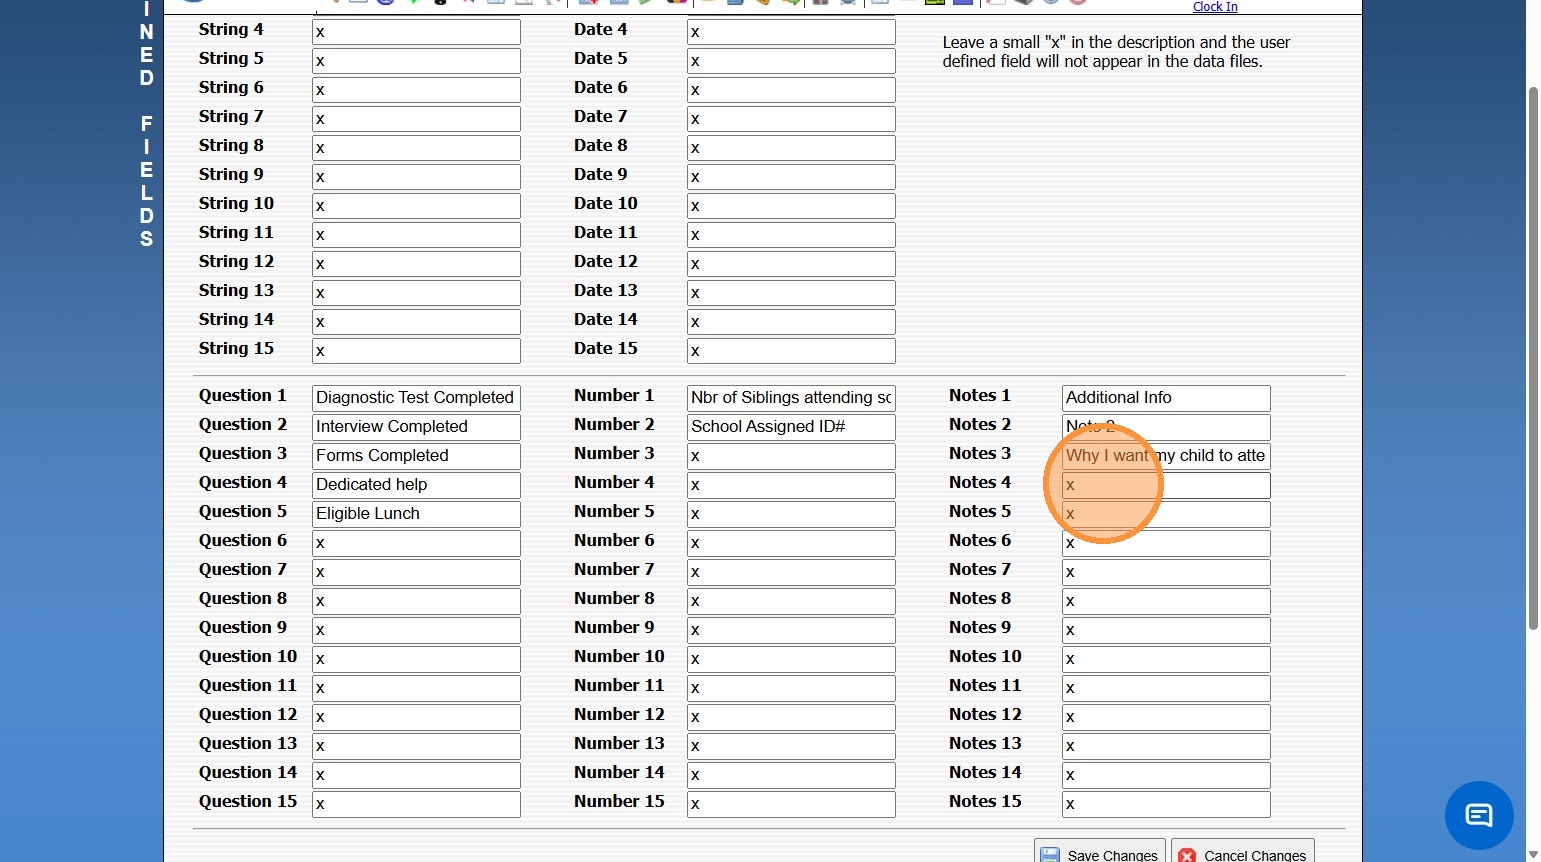The image size is (1541, 862).
Task: Click into the Number 11 text box
Action: pos(791,688)
